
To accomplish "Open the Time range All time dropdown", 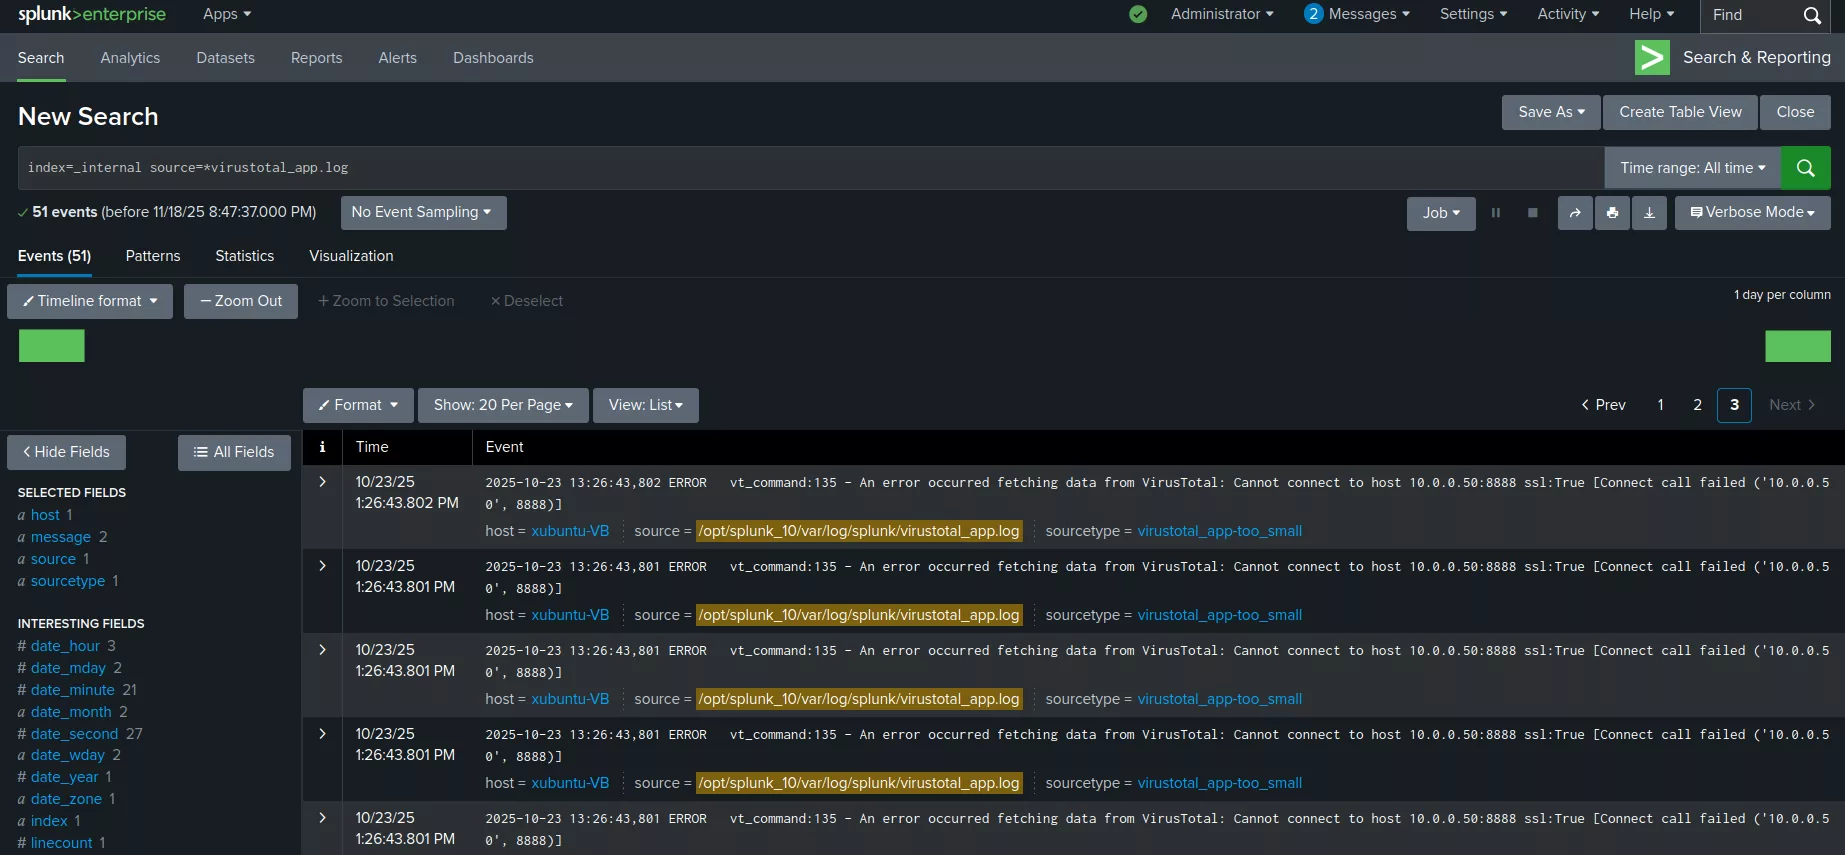I will click(1692, 168).
